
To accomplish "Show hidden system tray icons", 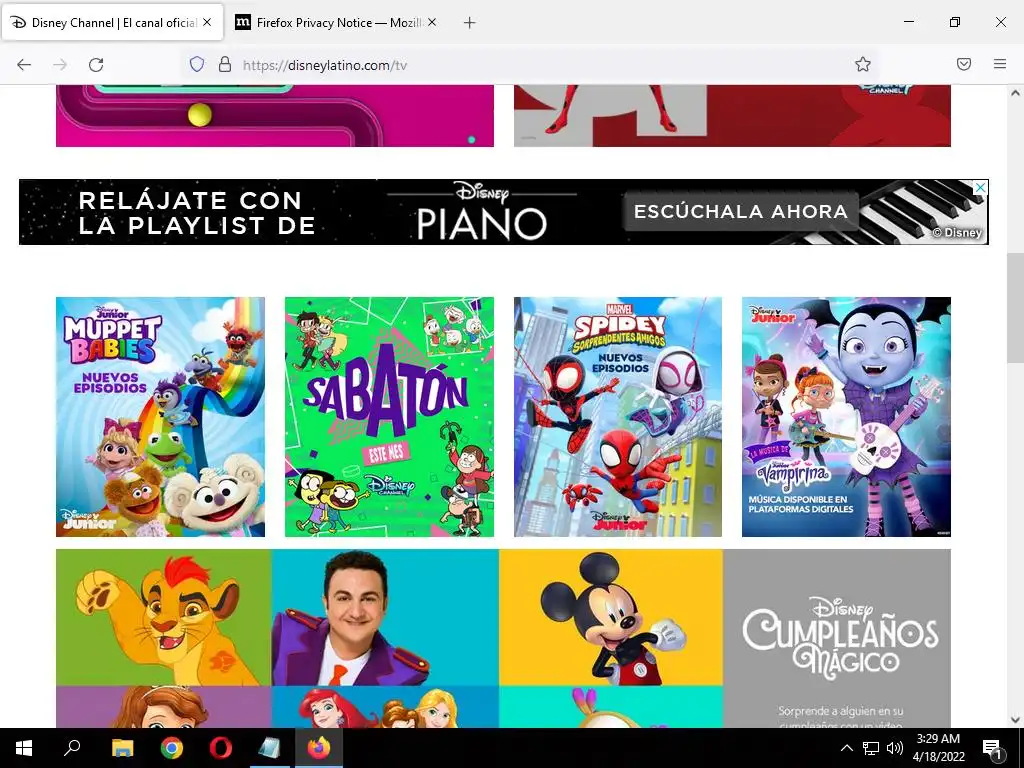I will 846,748.
